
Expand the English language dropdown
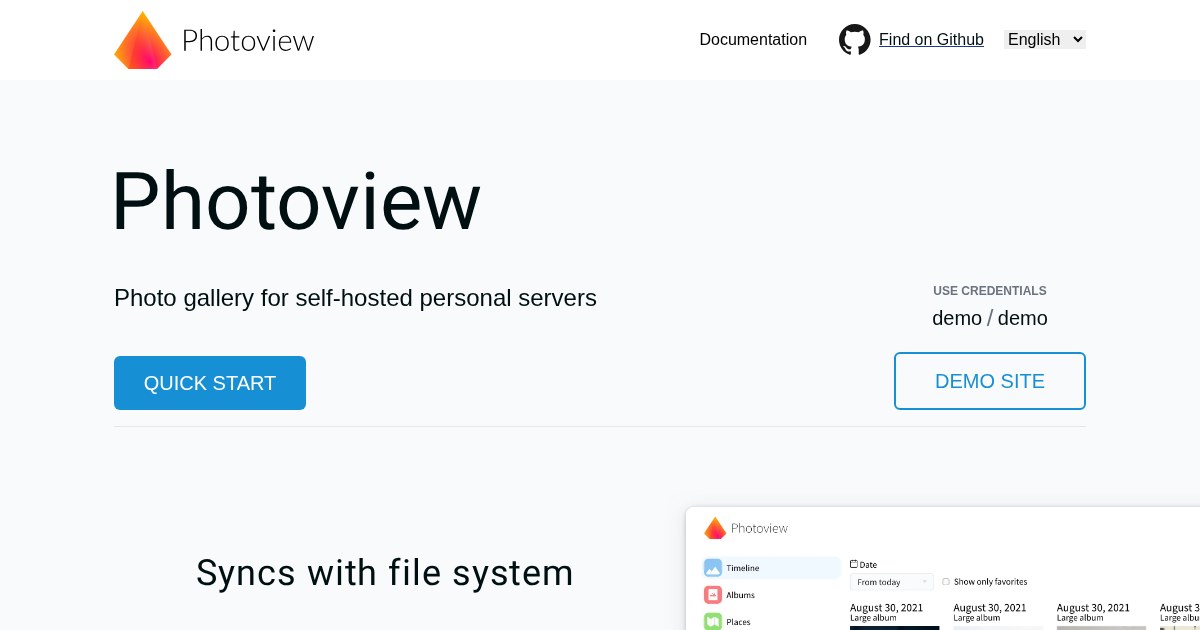coord(1045,40)
